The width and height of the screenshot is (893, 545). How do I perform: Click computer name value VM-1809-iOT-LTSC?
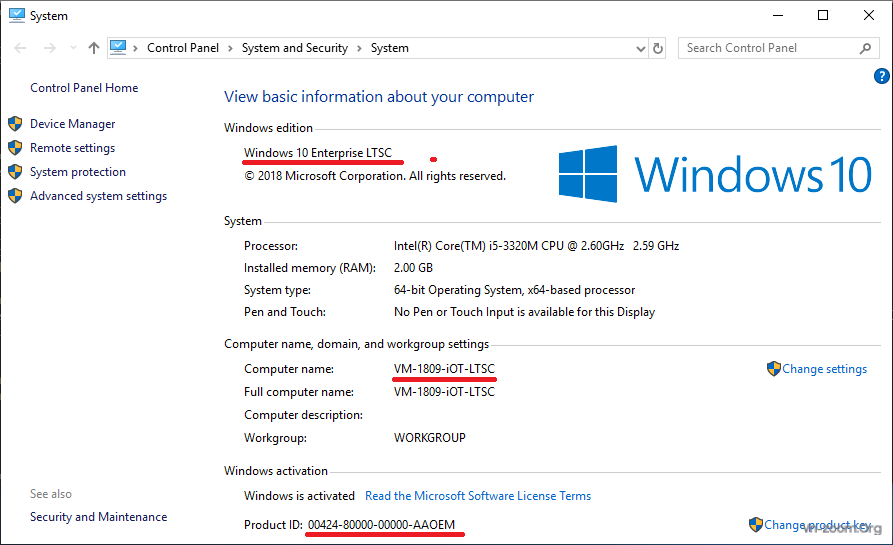444,369
